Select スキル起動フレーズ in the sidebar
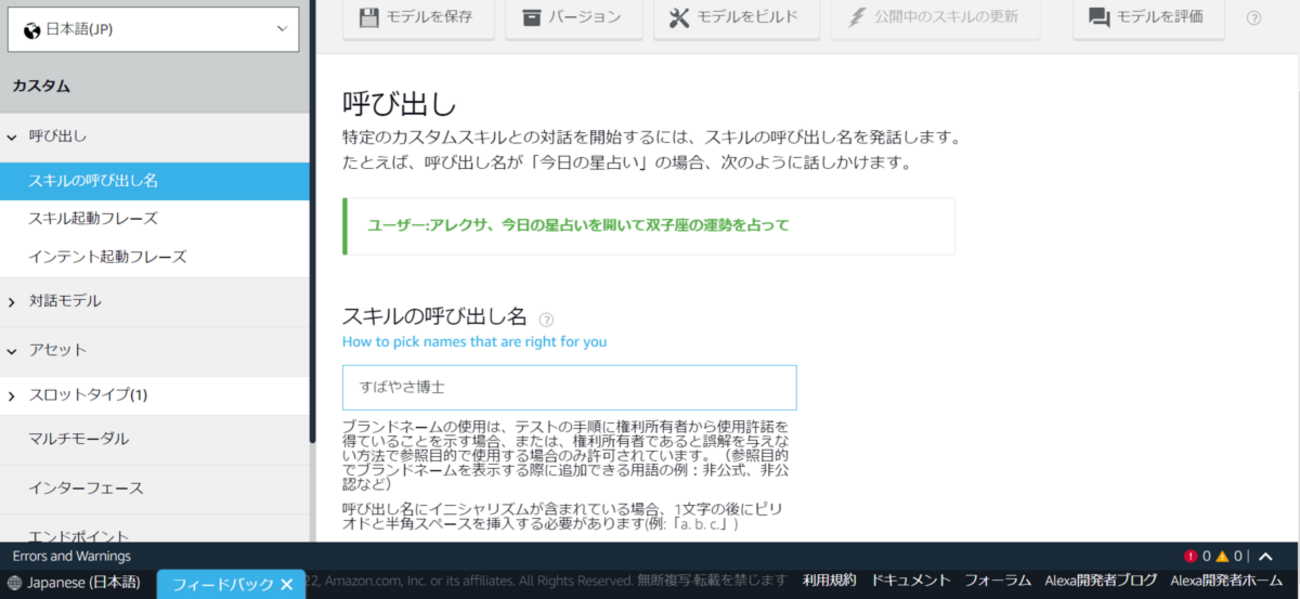This screenshot has height=599, width=1300. (93, 218)
